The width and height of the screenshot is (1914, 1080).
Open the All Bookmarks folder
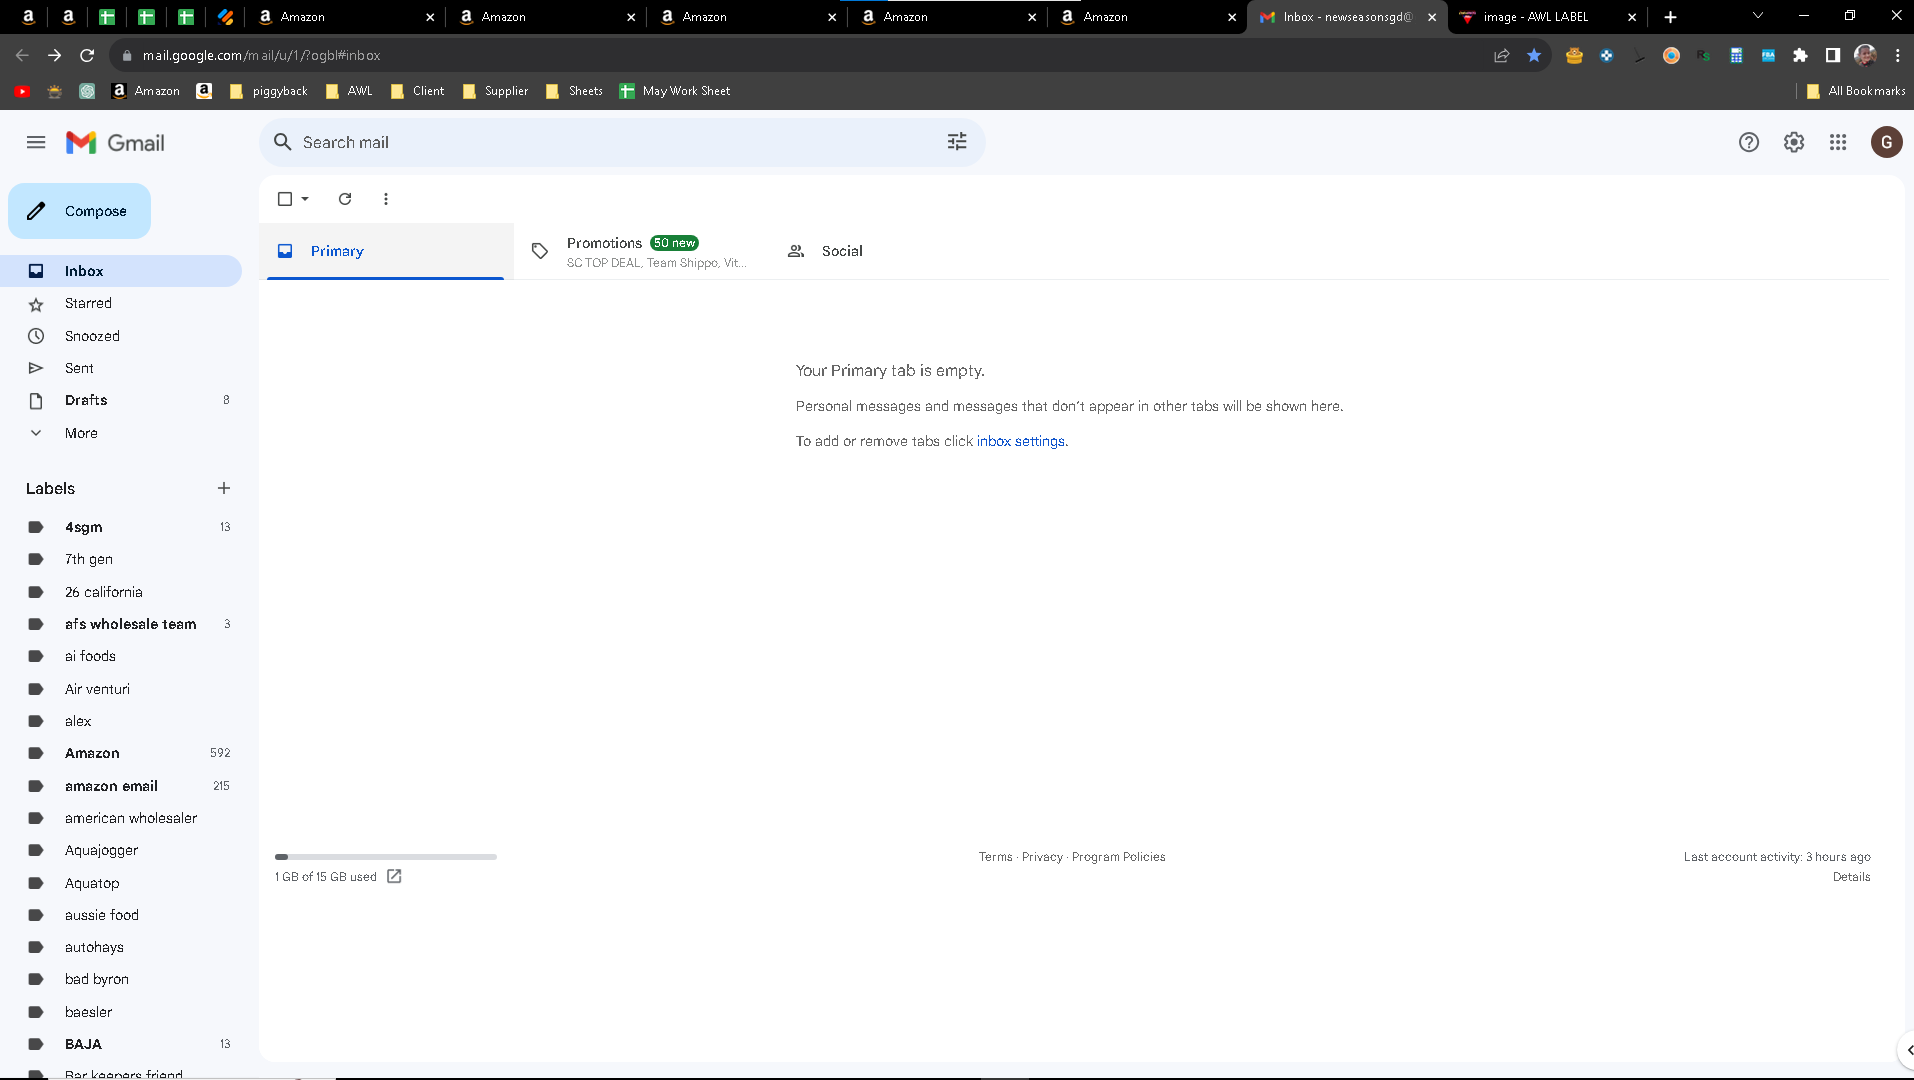click(1856, 91)
